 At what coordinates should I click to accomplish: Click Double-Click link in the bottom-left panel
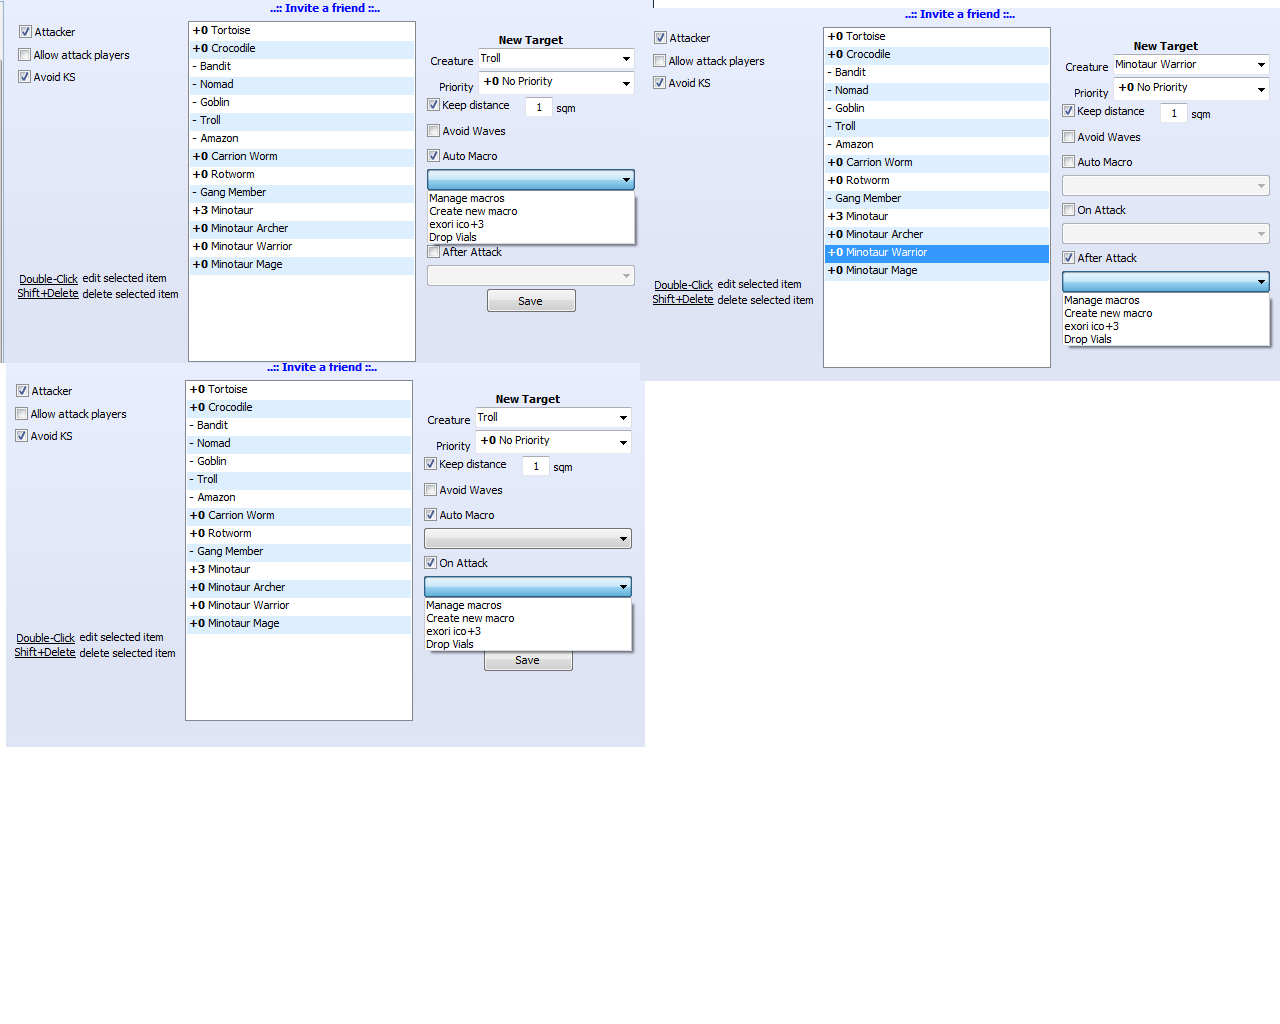pyautogui.click(x=45, y=638)
